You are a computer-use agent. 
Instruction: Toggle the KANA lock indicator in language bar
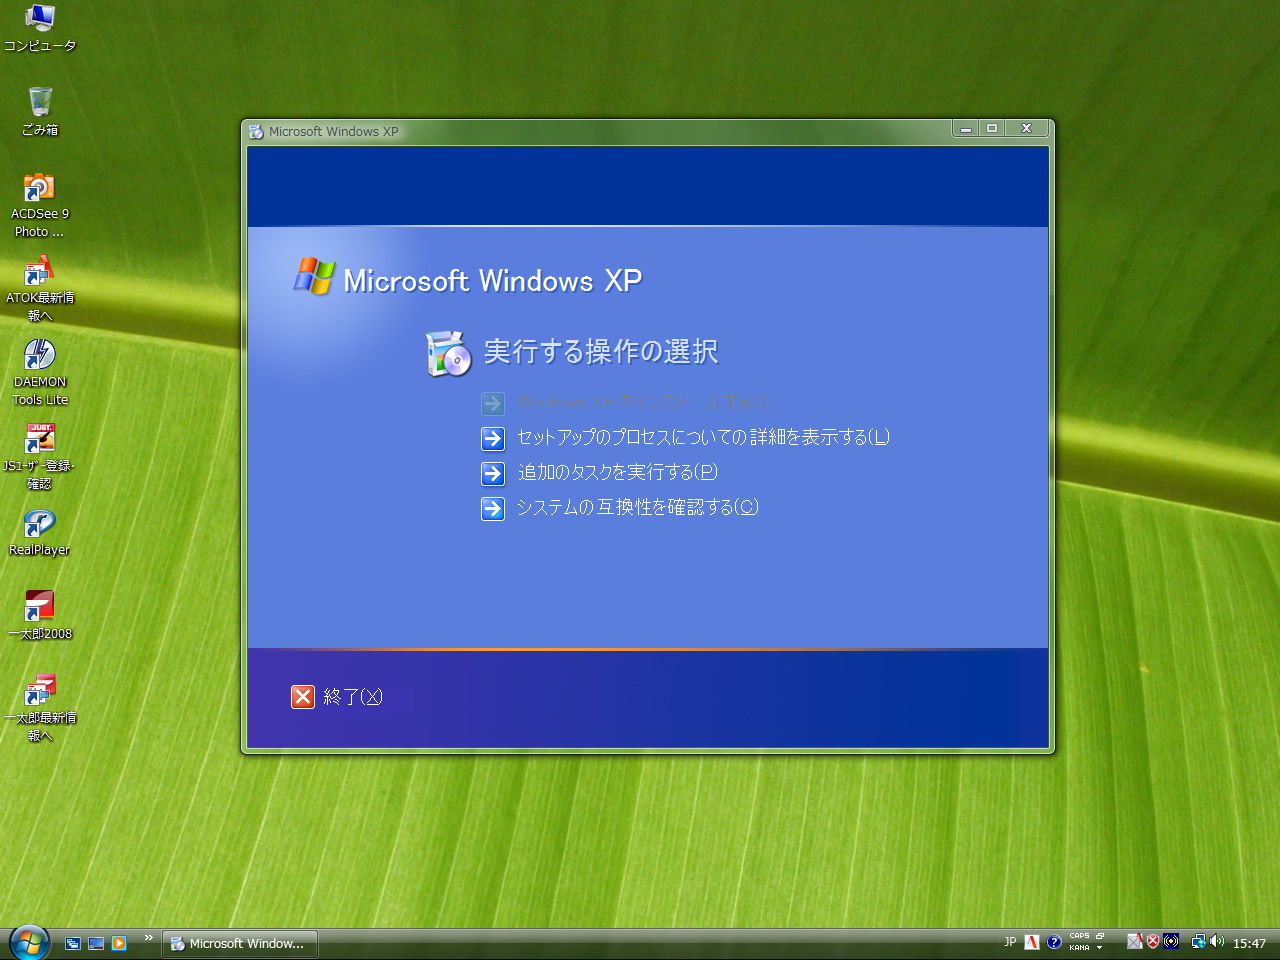pyautogui.click(x=1079, y=948)
